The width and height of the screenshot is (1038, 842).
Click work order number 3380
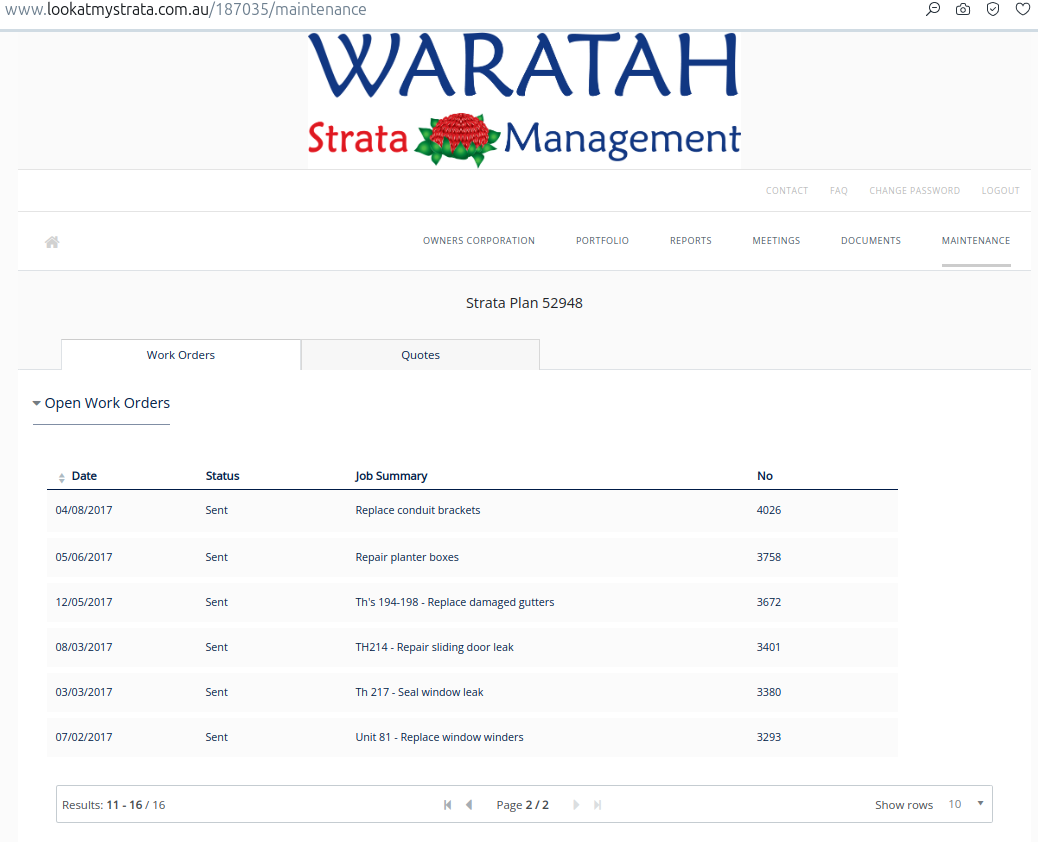point(769,692)
